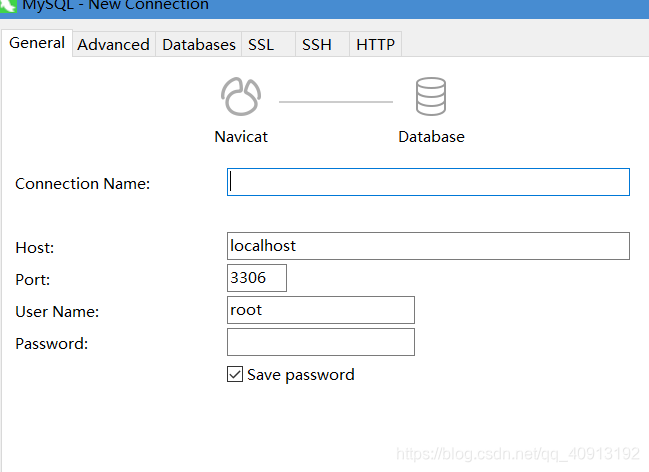
Task: Click the 'Database' caption text
Action: (431, 137)
